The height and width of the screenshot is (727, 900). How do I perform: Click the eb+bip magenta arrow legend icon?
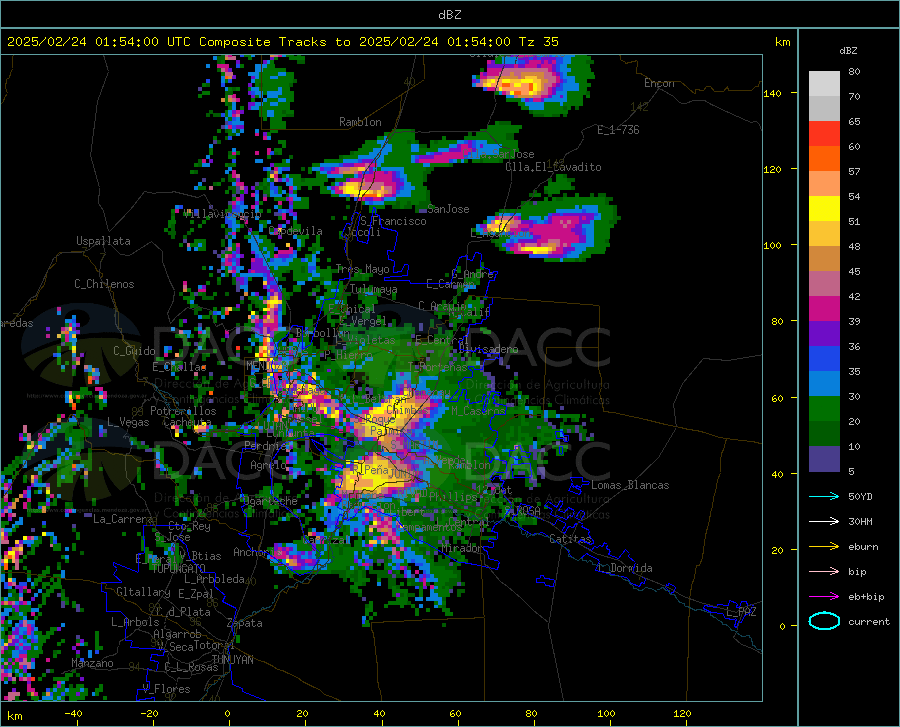pos(824,596)
